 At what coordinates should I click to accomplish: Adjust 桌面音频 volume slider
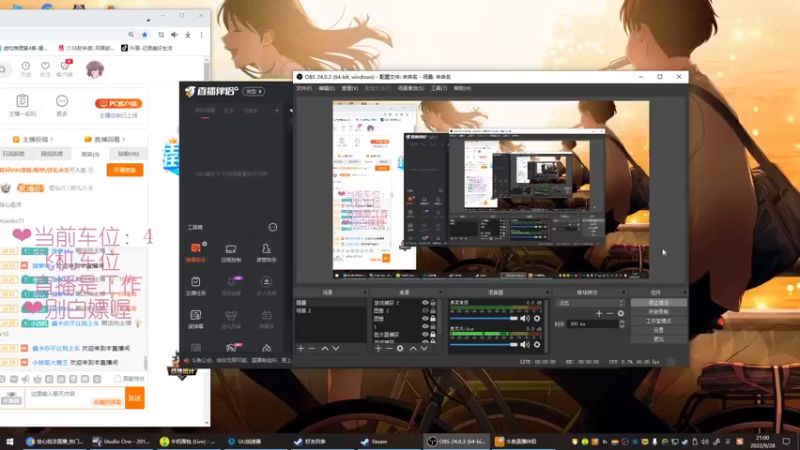[484, 318]
